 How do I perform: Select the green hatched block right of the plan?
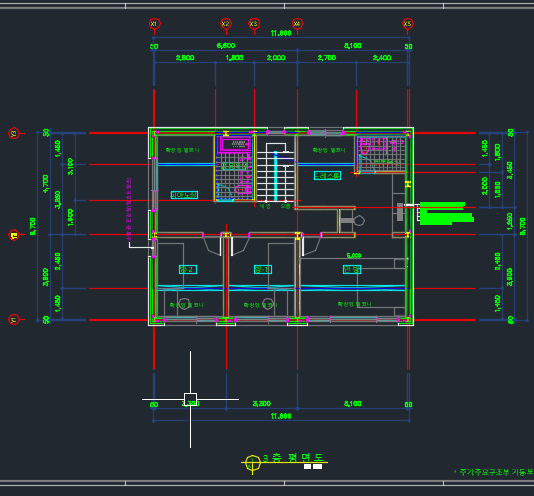click(x=446, y=214)
